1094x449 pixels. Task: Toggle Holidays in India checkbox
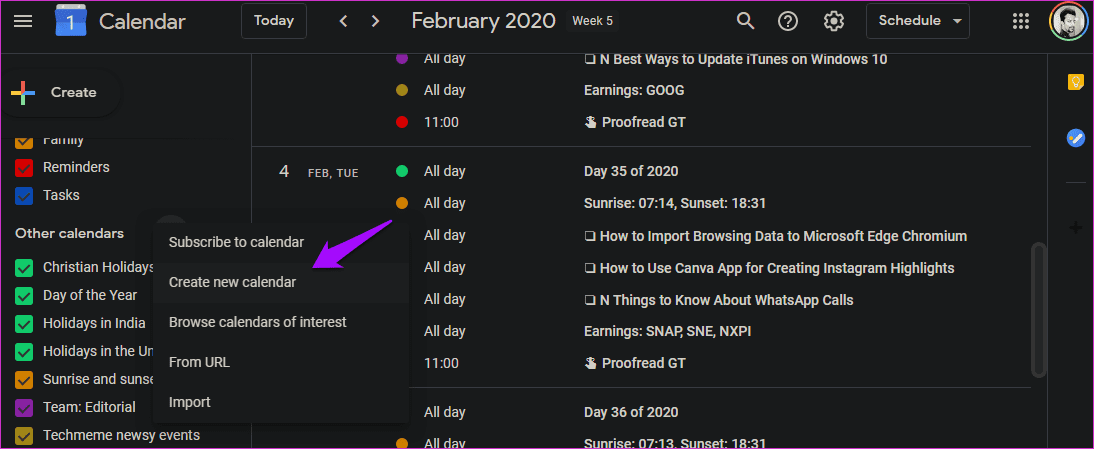(x=24, y=324)
